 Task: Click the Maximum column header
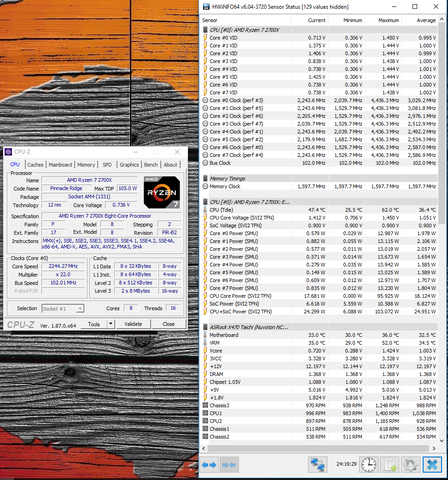[x=383, y=20]
